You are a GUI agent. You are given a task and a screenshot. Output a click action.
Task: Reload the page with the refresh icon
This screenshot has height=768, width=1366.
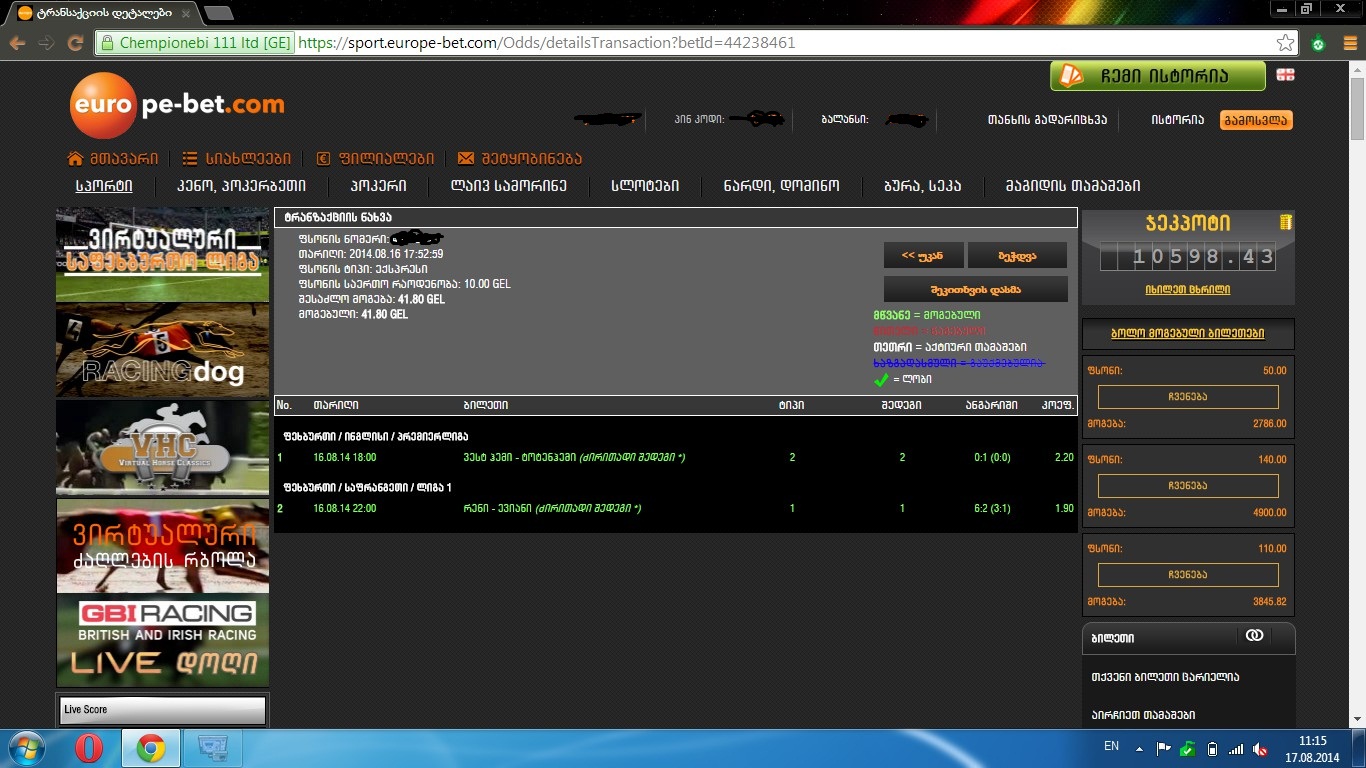tap(75, 43)
